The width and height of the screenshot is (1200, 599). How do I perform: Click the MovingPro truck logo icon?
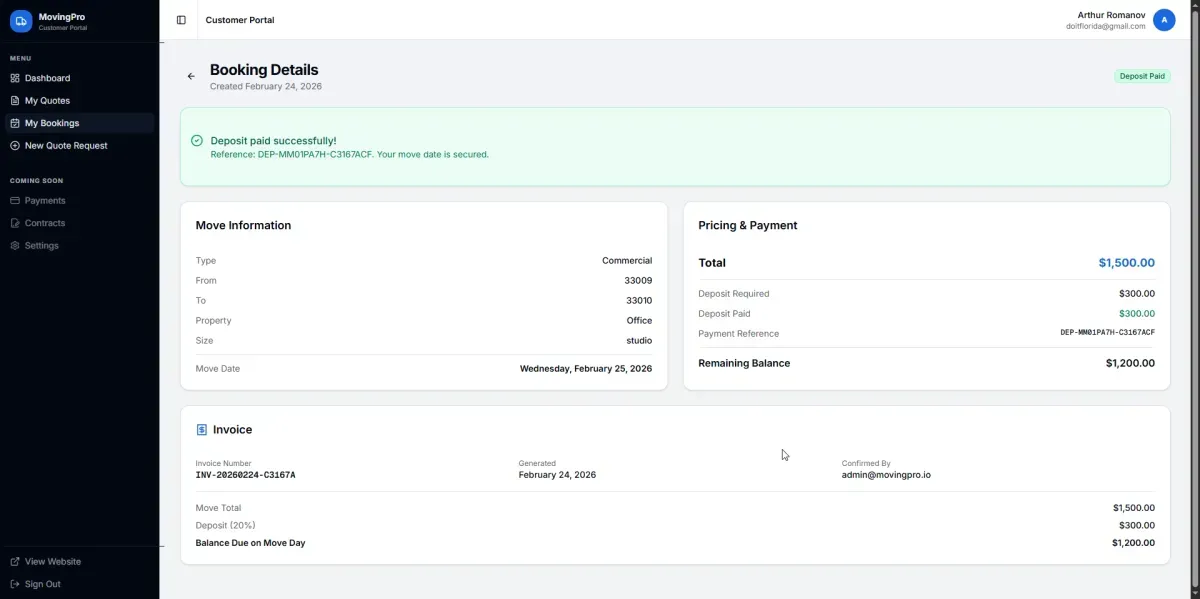point(21,21)
